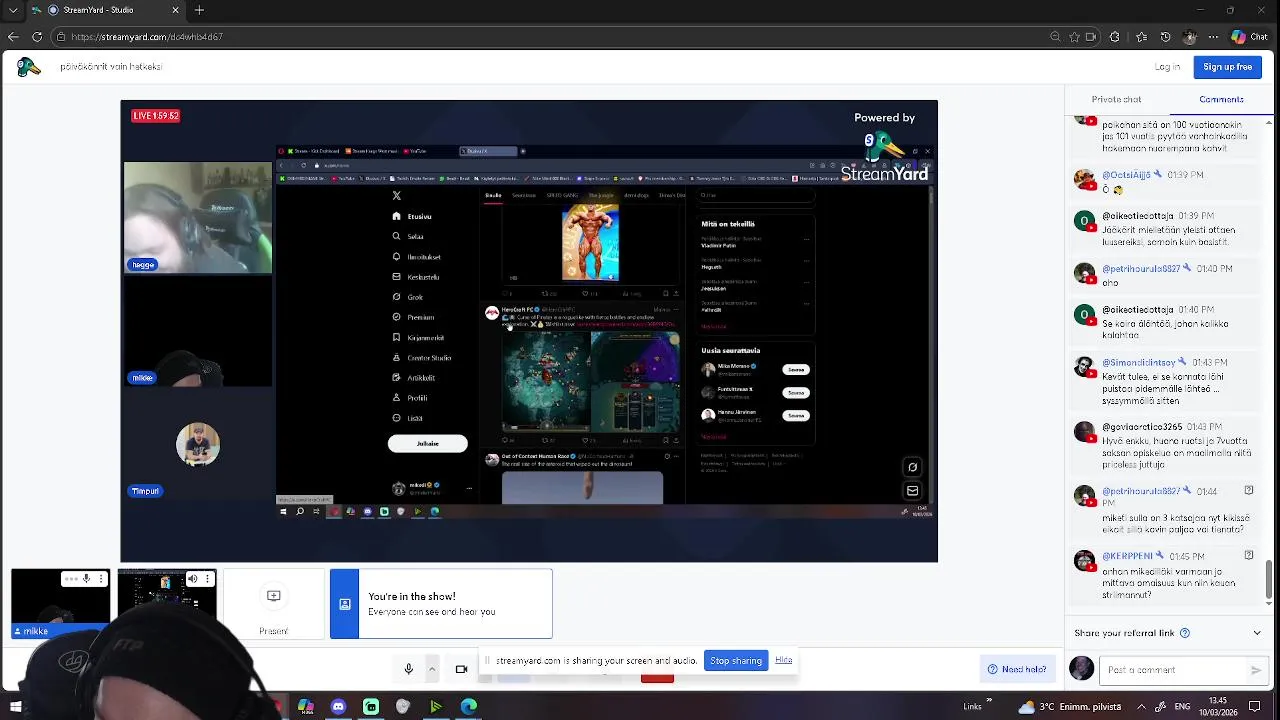Screen dimensions: 1280x720
Task: Open new browser tab plus button
Action: pos(199,10)
